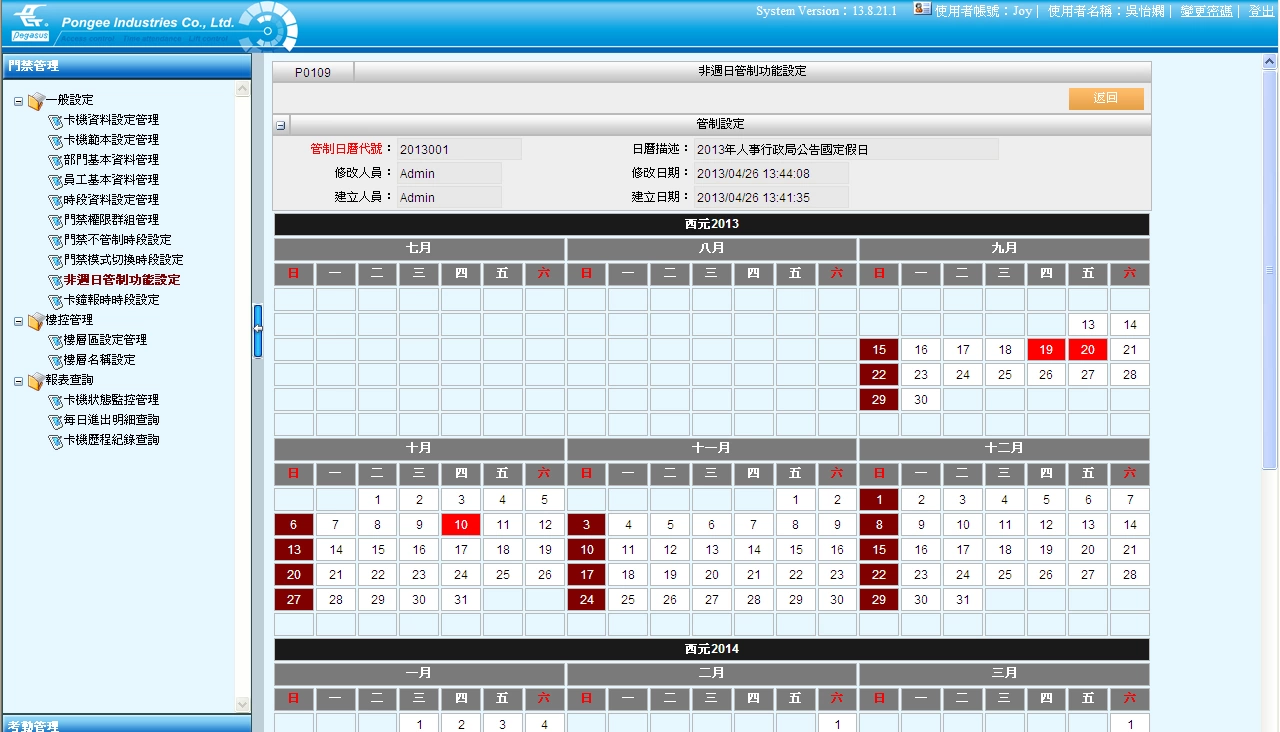Click the user account icon beside 使用者帳號

pos(921,10)
